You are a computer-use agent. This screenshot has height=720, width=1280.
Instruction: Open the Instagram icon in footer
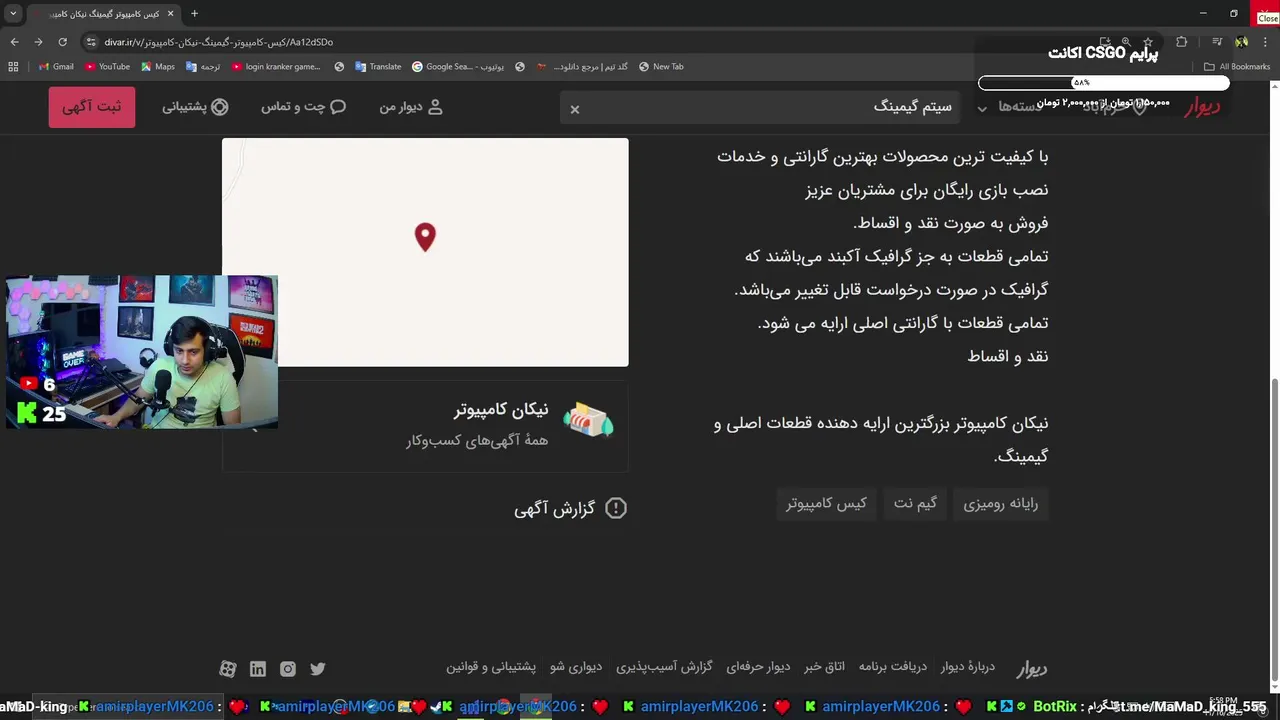click(x=288, y=669)
